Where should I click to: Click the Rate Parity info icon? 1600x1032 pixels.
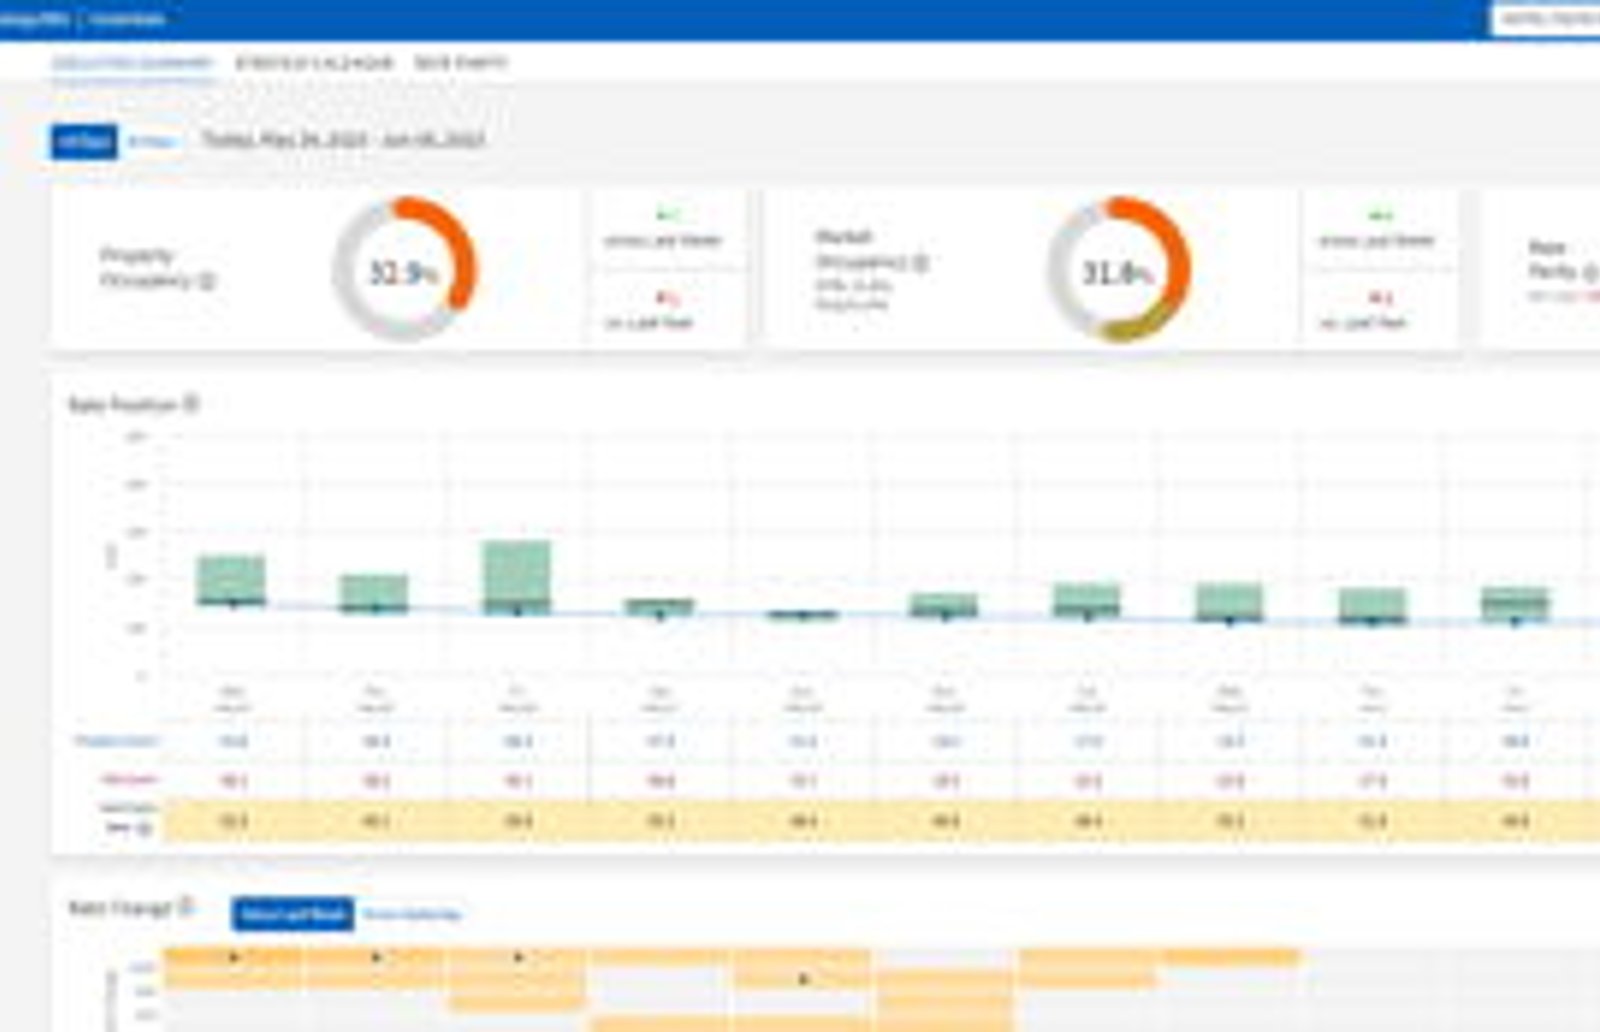tap(1590, 271)
